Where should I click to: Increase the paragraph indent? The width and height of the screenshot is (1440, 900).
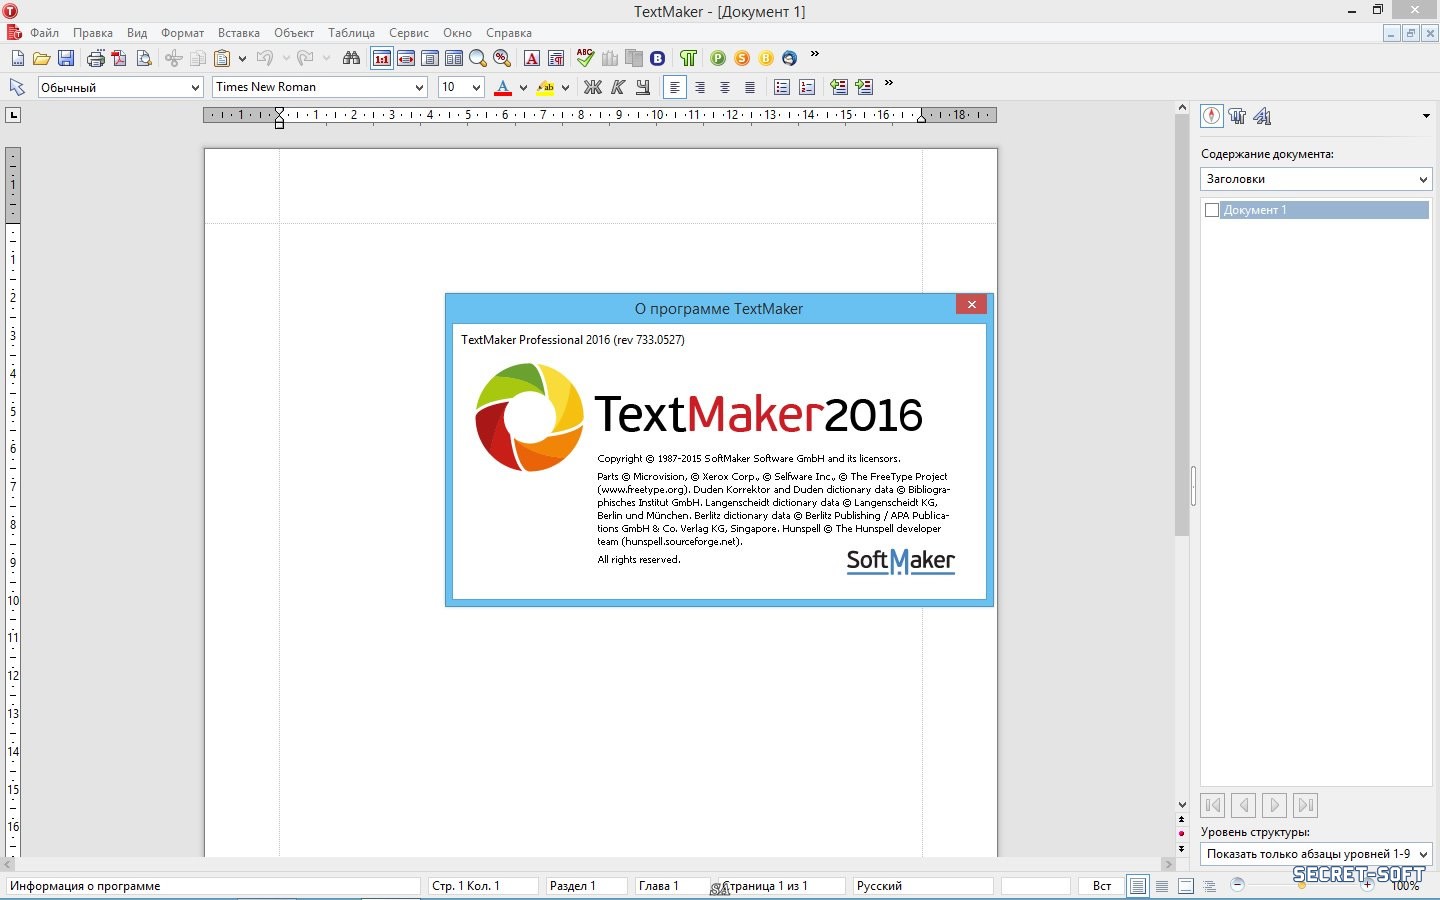864,87
